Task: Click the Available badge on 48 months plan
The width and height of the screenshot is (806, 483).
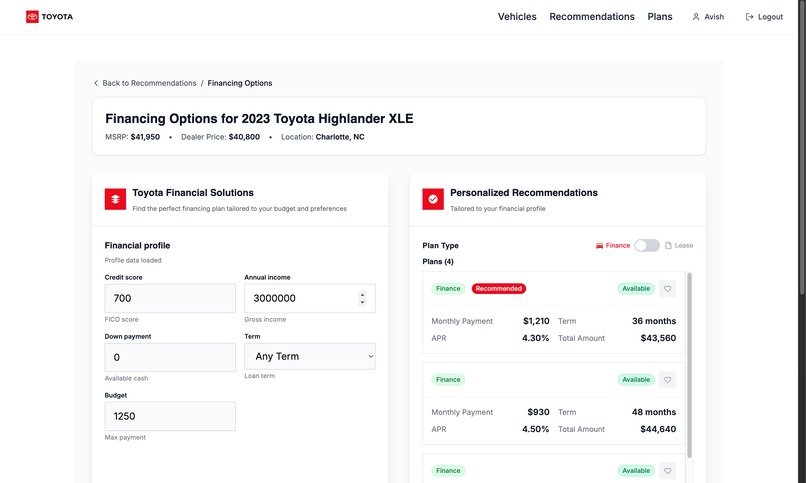Action: coord(636,380)
